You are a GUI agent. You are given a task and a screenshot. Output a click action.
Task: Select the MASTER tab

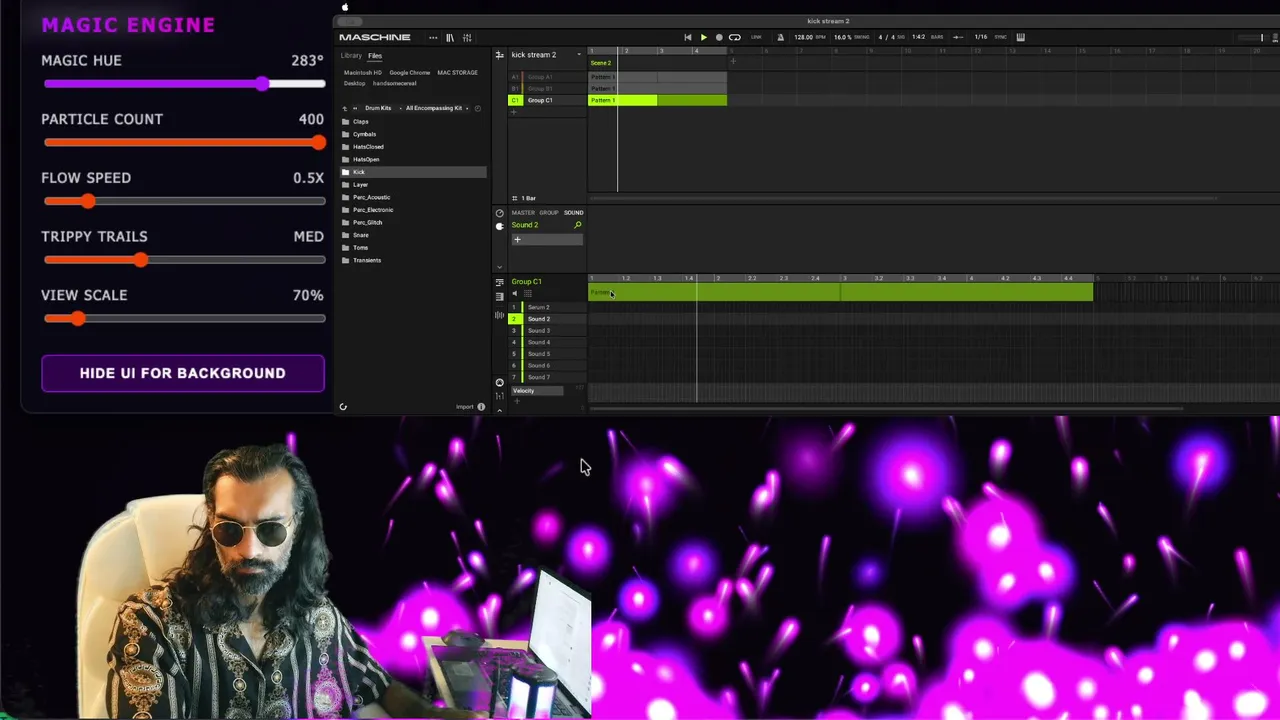(523, 213)
